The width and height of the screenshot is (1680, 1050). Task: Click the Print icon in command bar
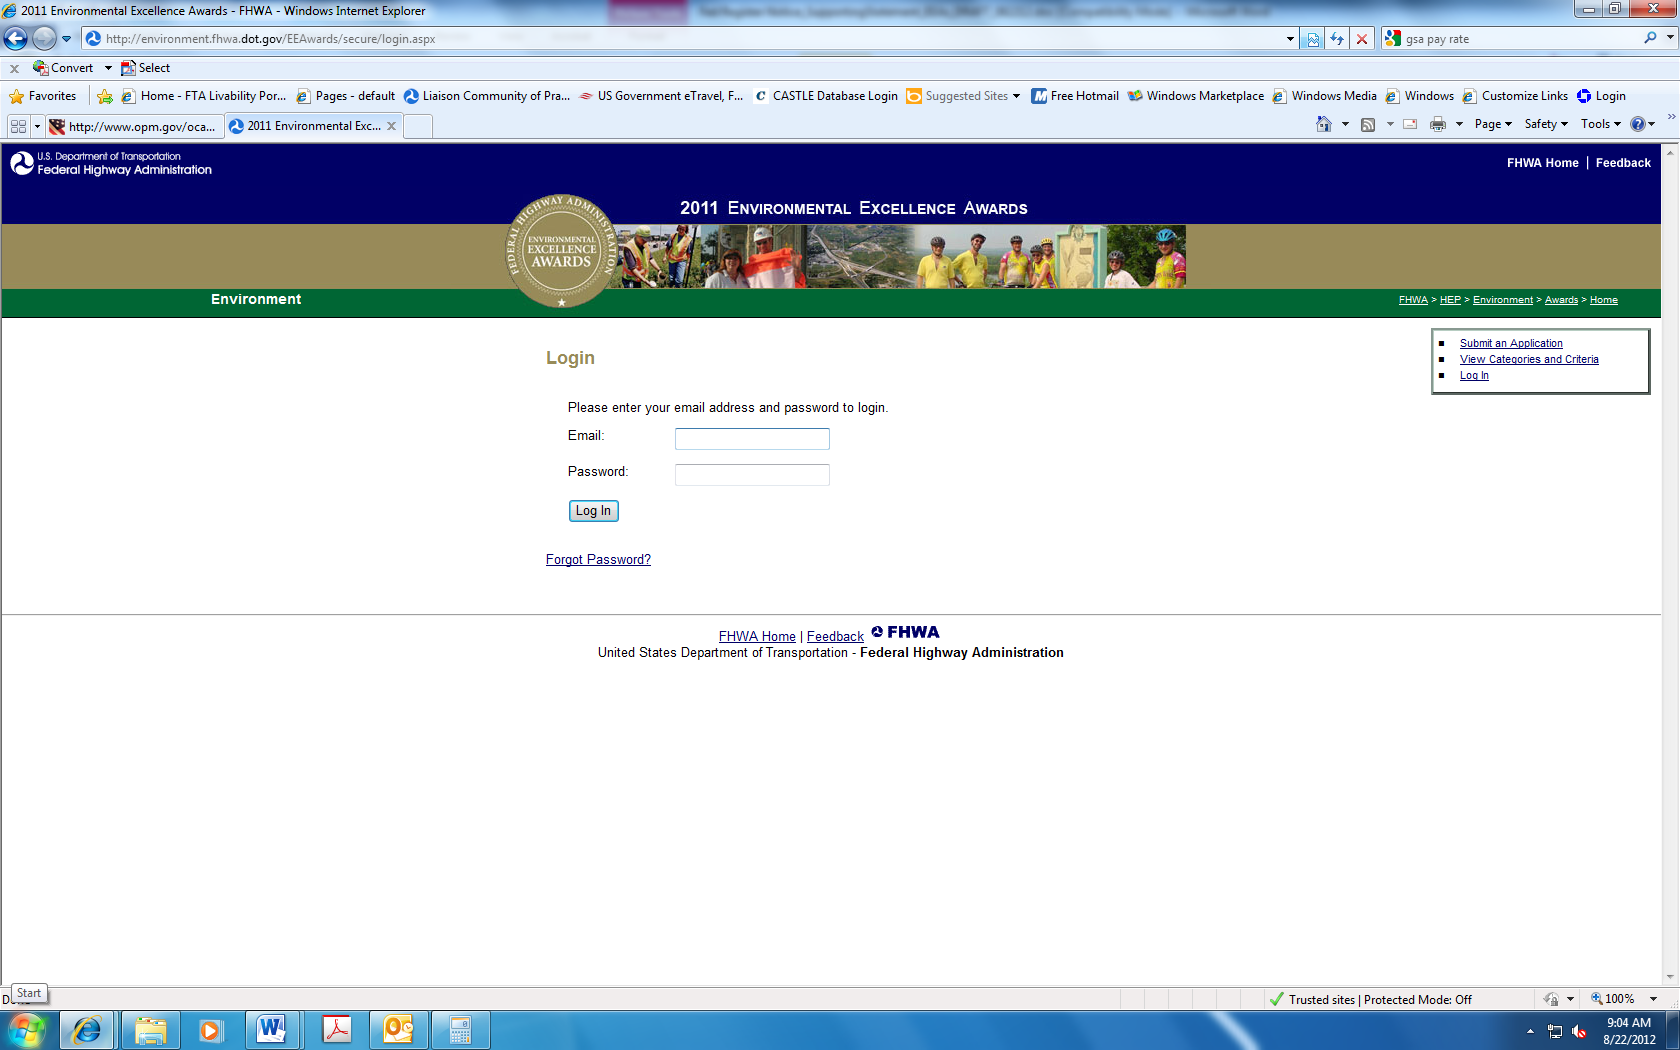point(1438,124)
